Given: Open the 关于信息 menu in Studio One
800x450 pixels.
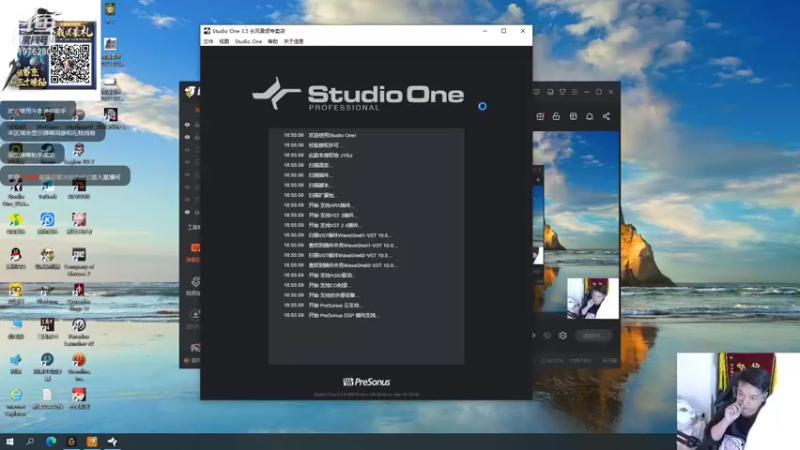Looking at the screenshot, I should (293, 41).
